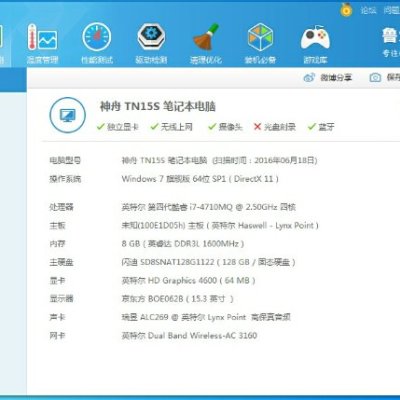Click the 微博分享 share link

point(336,78)
